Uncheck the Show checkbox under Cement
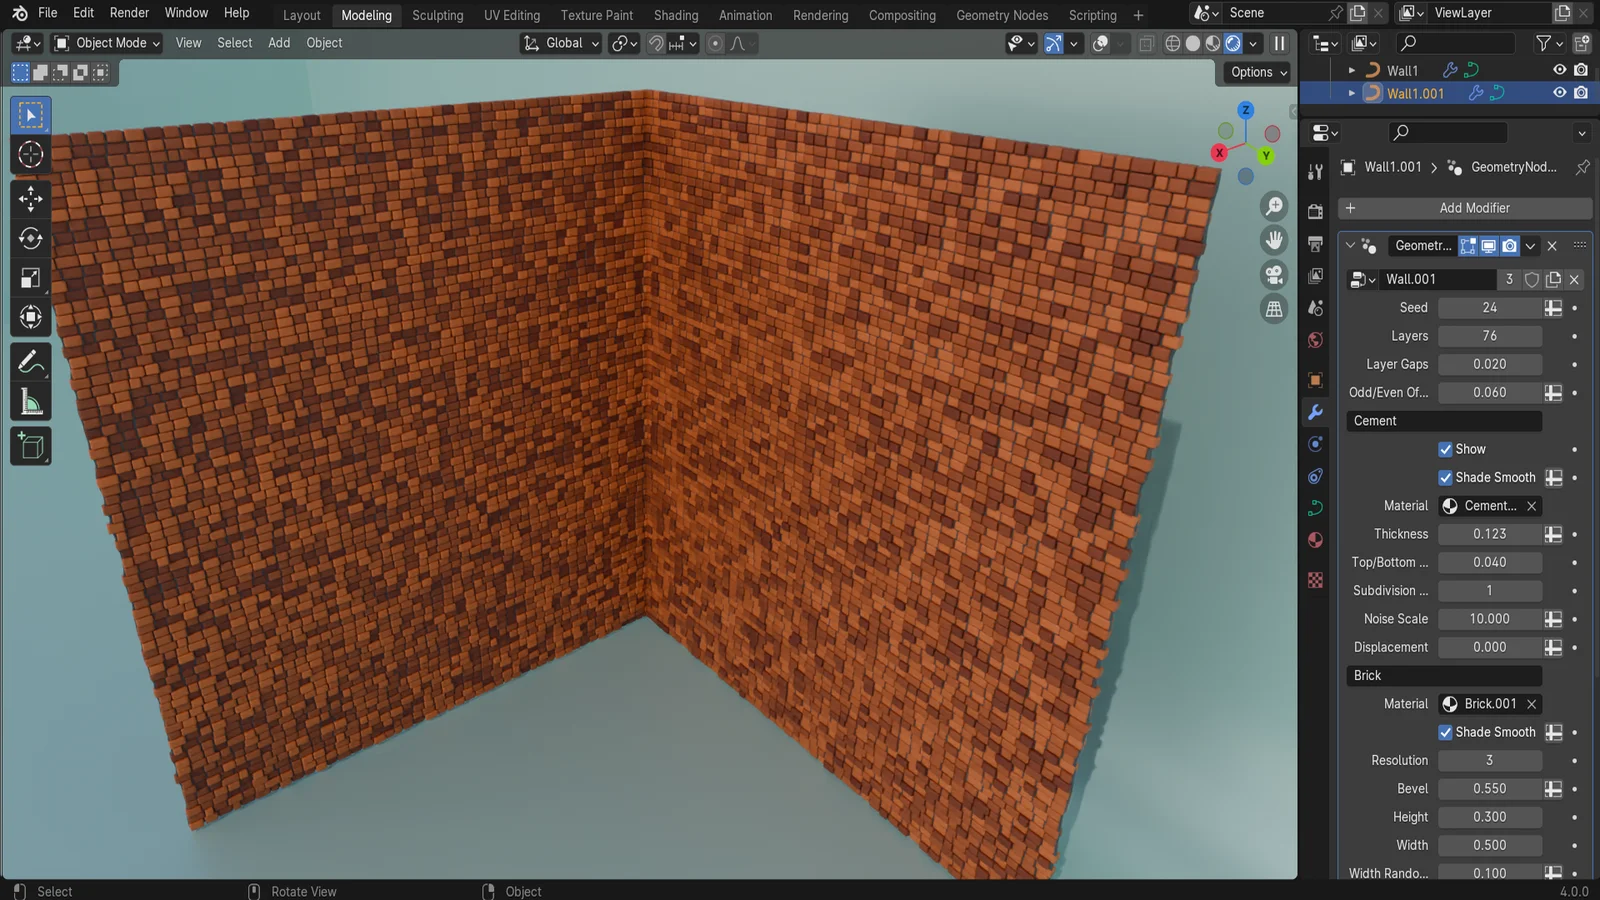1600x900 pixels. point(1445,448)
